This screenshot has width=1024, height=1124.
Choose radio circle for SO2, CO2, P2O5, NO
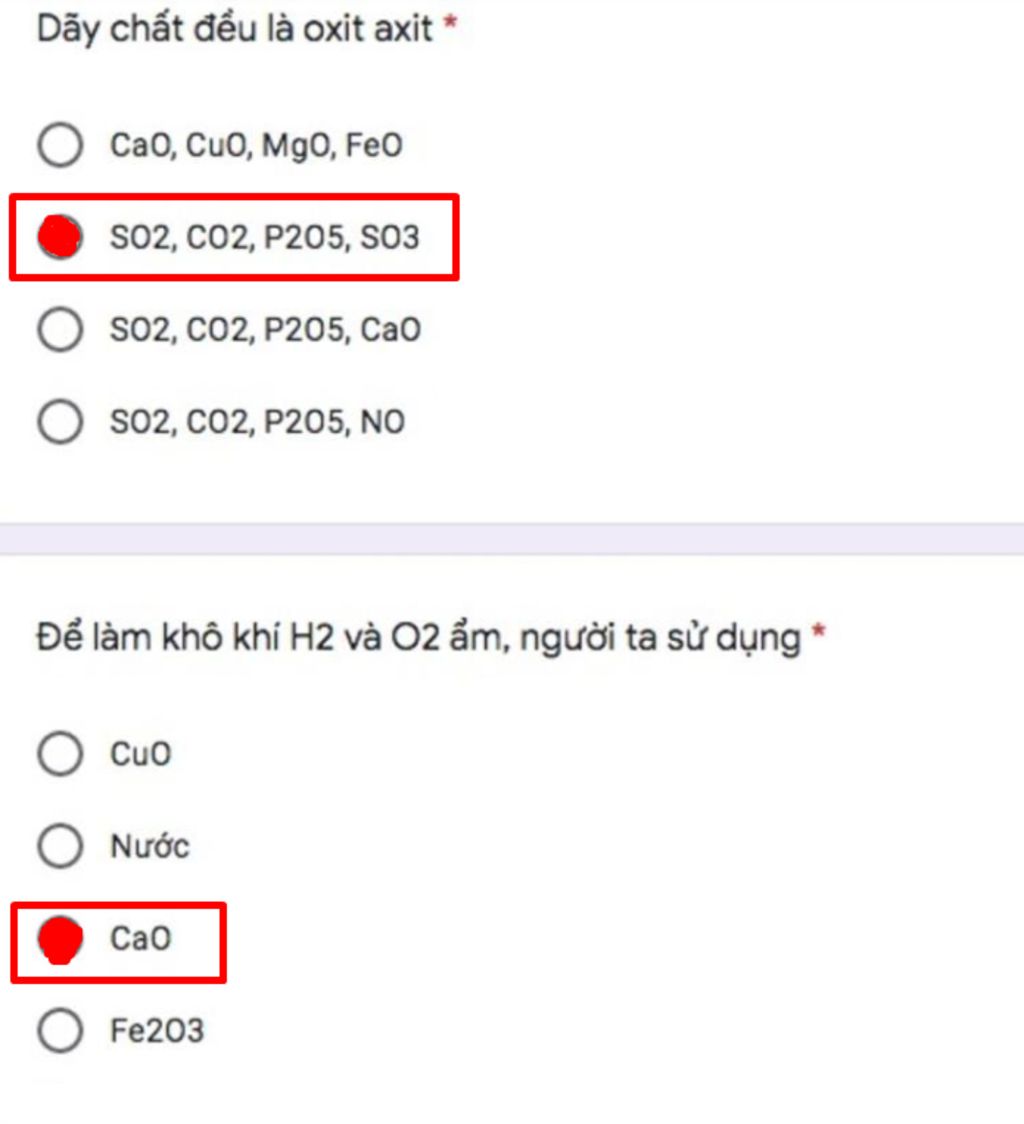60,421
